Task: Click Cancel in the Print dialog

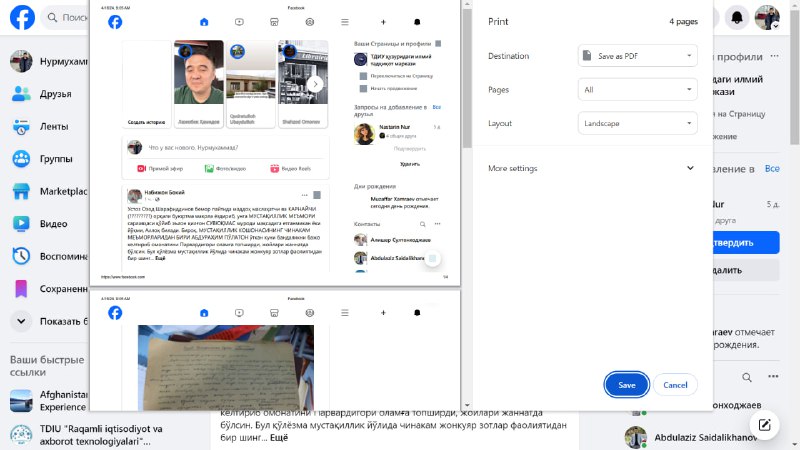Action: (x=675, y=385)
